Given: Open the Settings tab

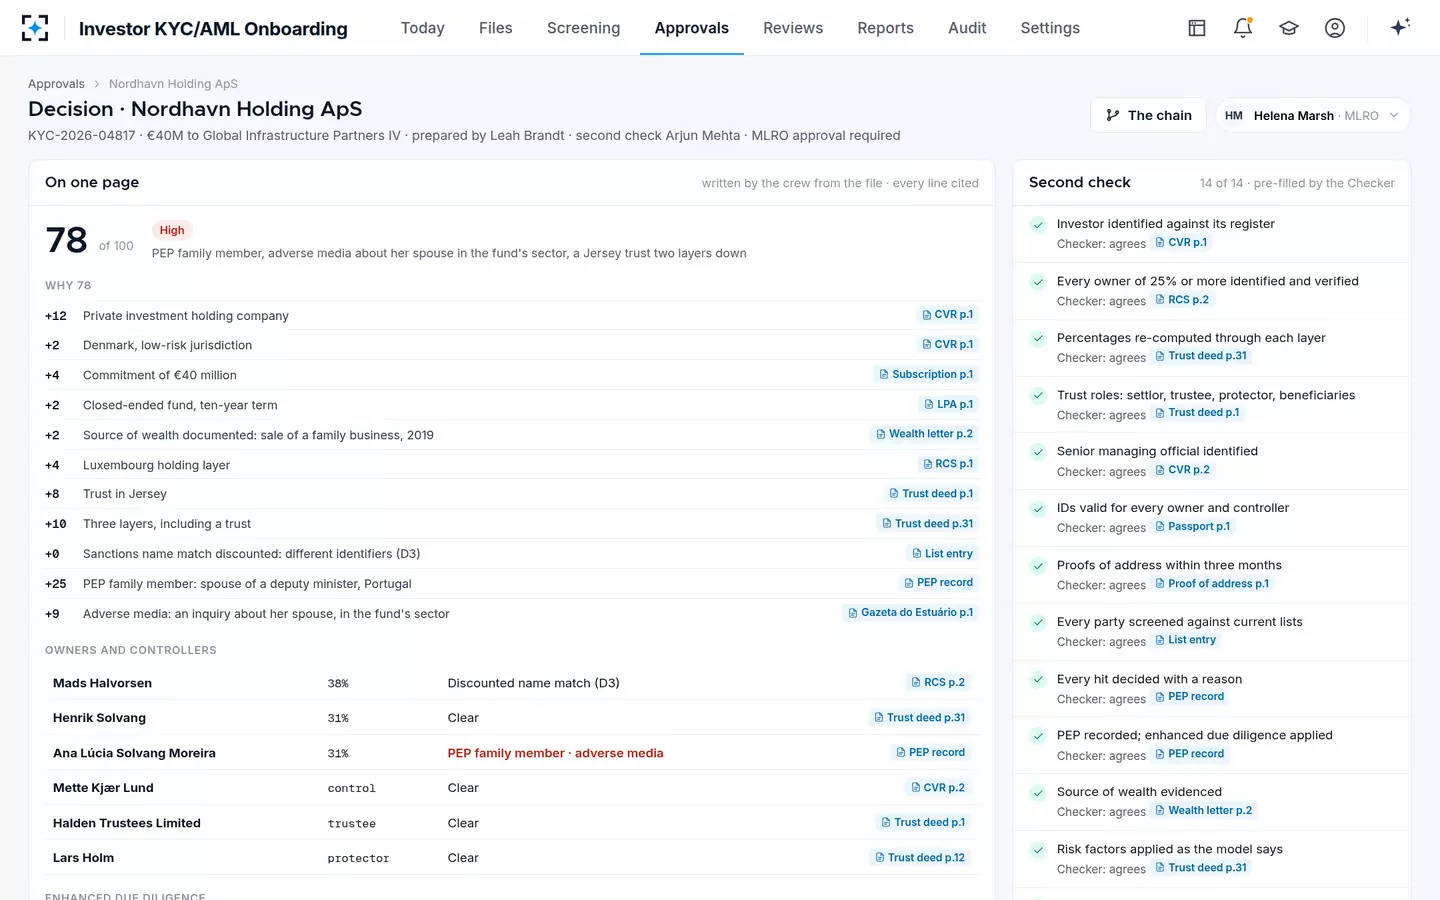Looking at the screenshot, I should point(1050,28).
